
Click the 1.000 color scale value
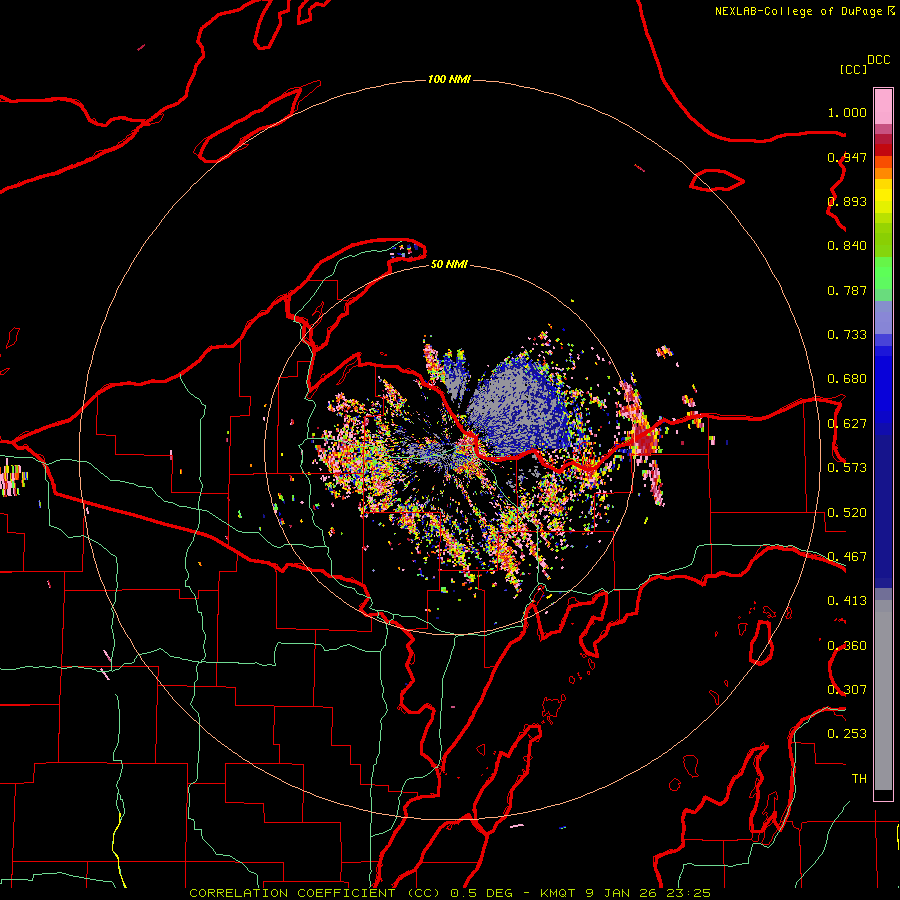tap(847, 112)
